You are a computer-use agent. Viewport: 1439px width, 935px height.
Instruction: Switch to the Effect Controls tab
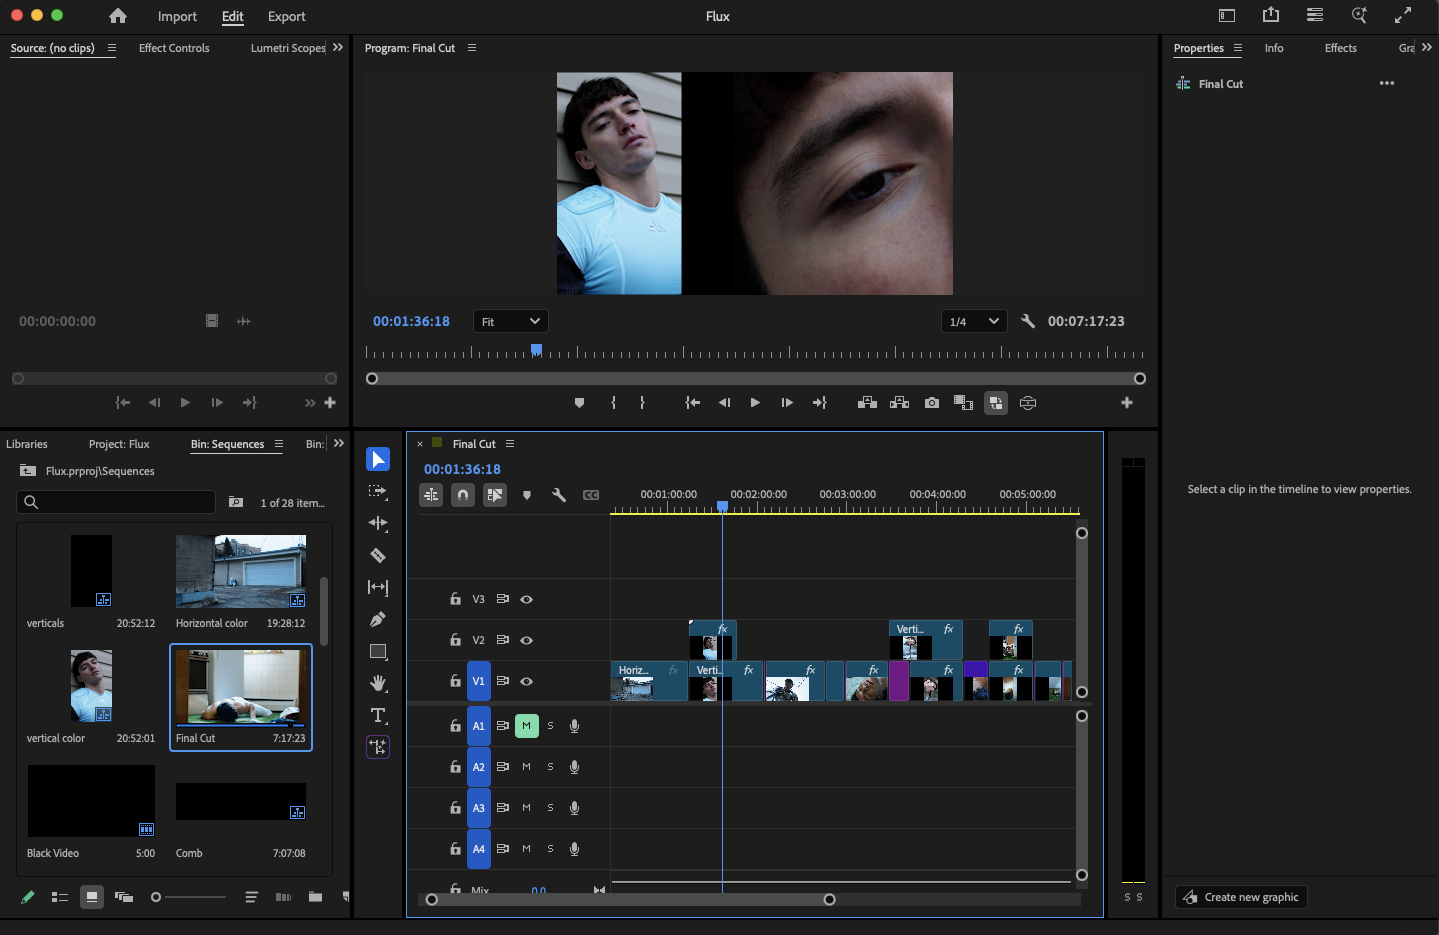pyautogui.click(x=174, y=48)
